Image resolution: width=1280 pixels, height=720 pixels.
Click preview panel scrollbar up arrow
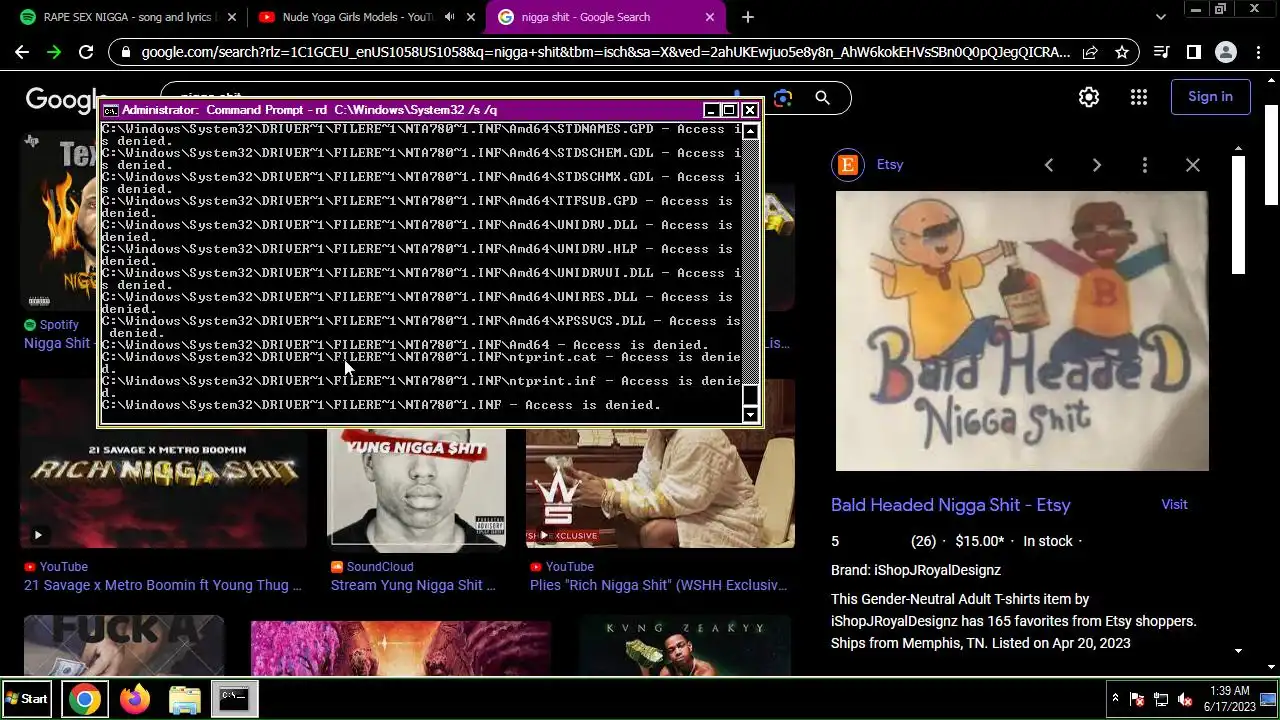click(x=1238, y=149)
